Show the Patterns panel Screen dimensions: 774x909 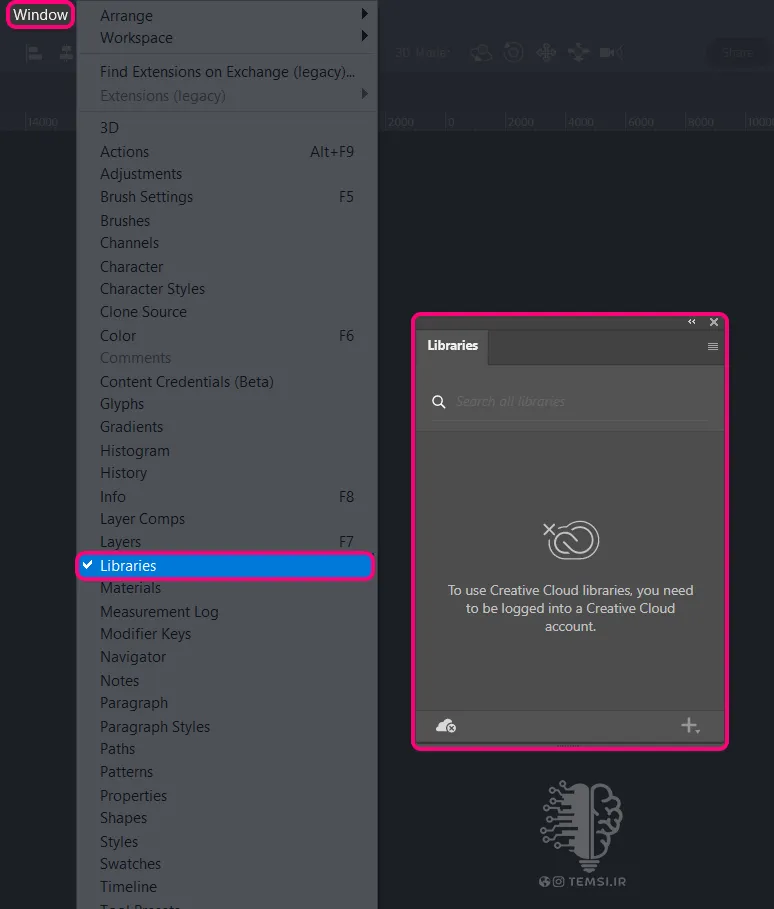tap(227, 772)
